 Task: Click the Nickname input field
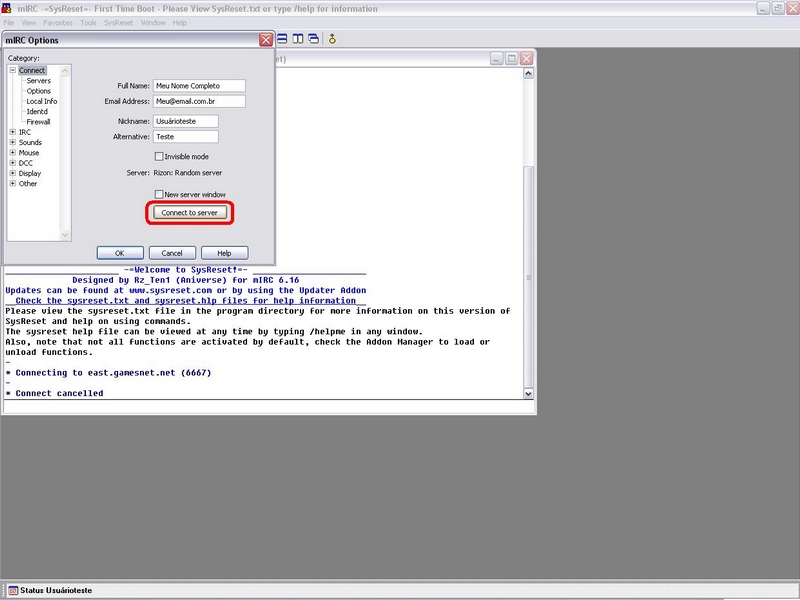coord(186,121)
